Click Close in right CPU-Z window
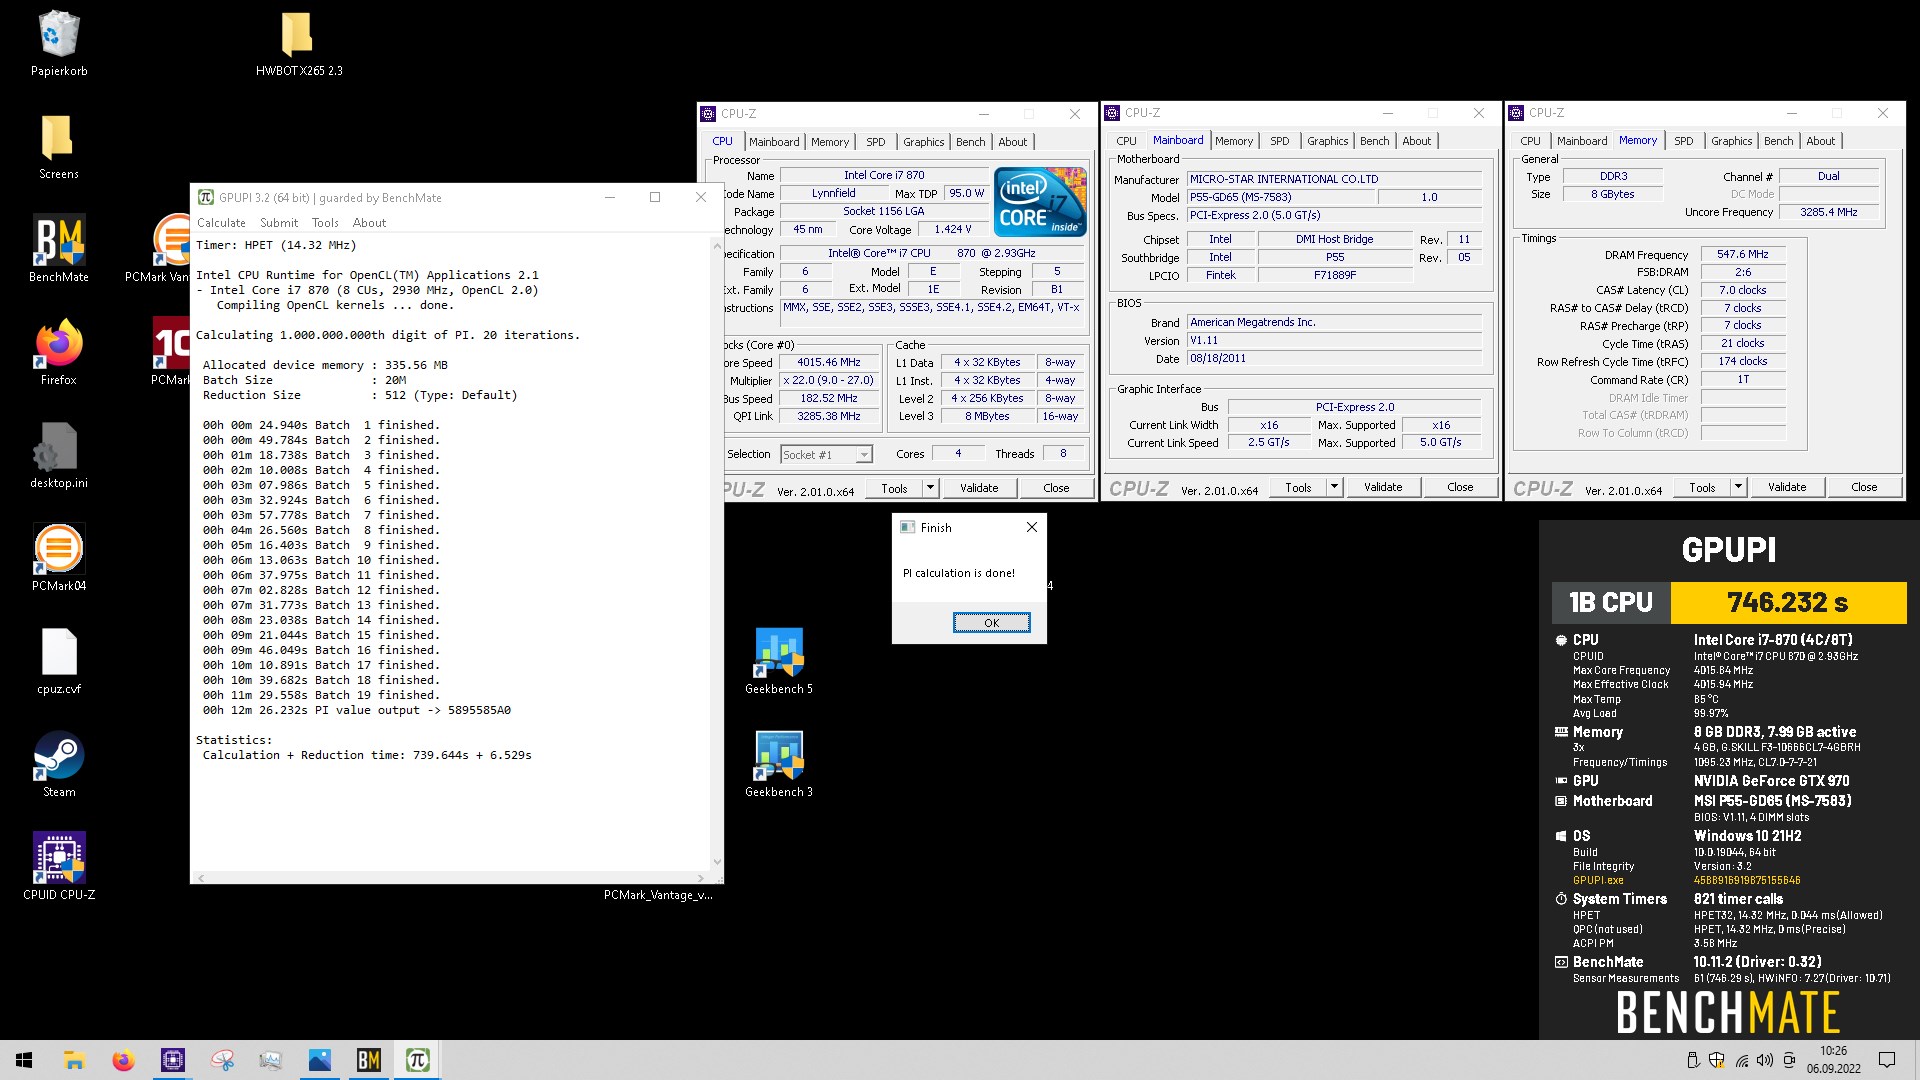This screenshot has width=1920, height=1080. 1864,487
